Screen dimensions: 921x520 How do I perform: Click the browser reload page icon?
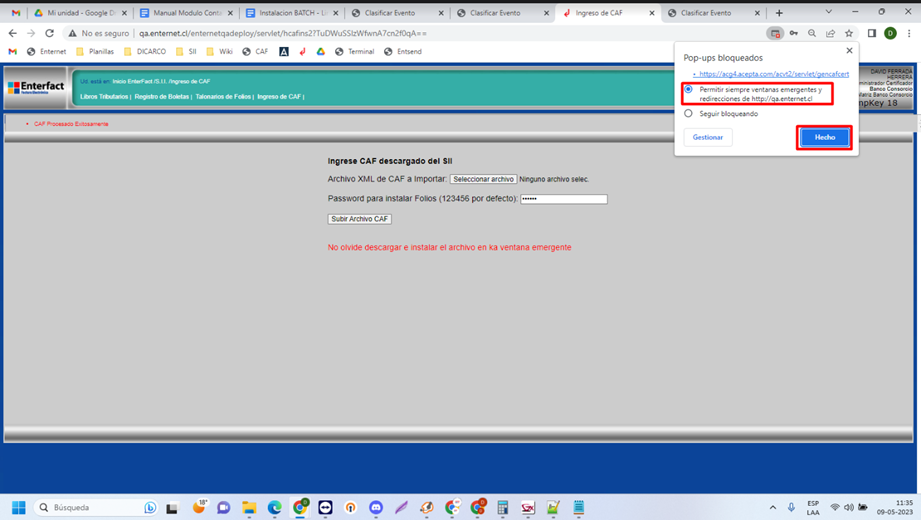click(x=49, y=33)
